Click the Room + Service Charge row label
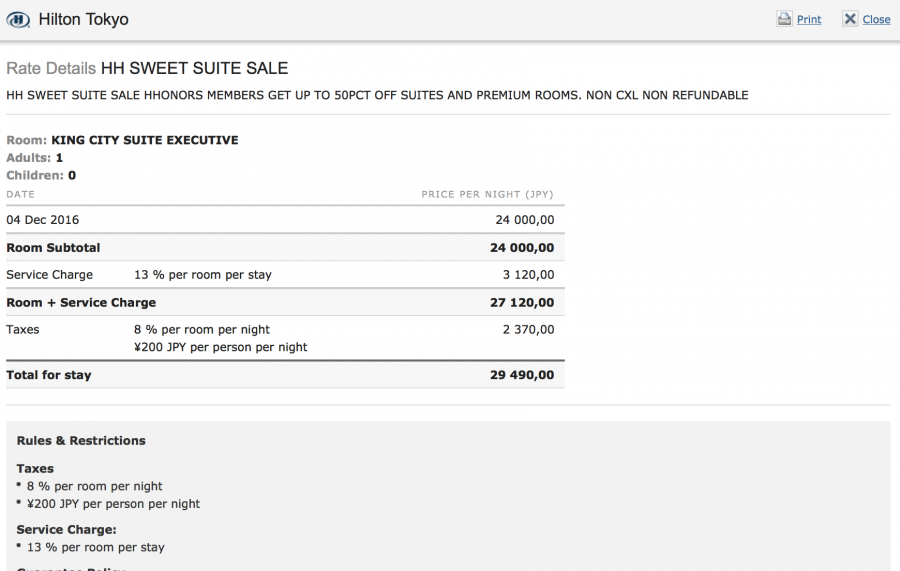This screenshot has height=571, width=900. point(81,302)
